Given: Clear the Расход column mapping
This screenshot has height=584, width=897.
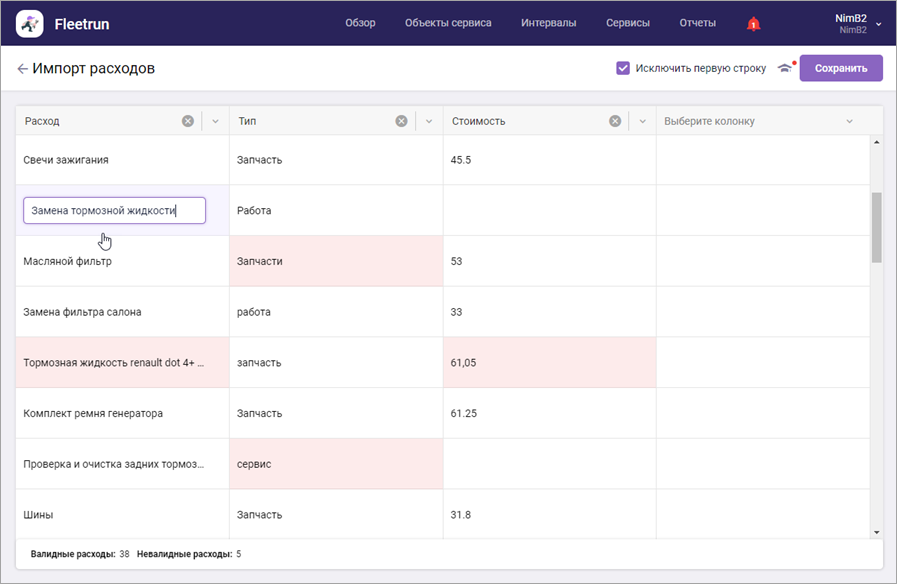Looking at the screenshot, I should tap(188, 121).
